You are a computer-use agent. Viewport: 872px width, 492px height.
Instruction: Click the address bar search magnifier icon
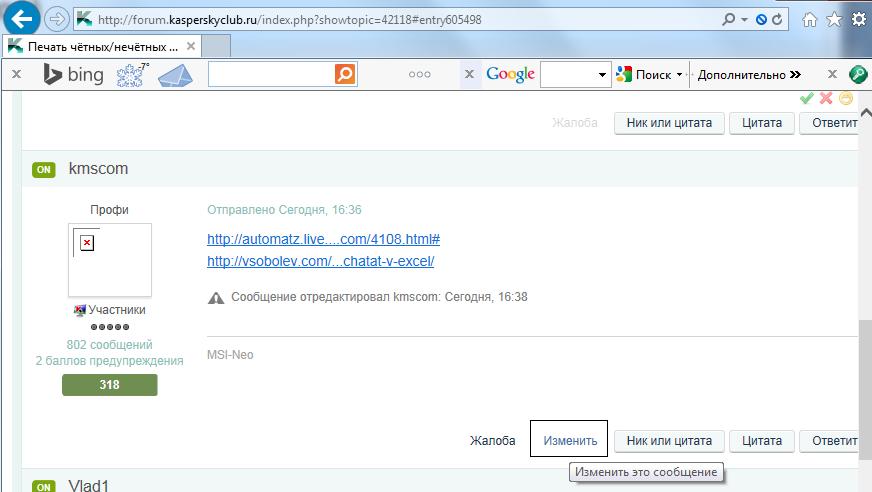[728, 19]
